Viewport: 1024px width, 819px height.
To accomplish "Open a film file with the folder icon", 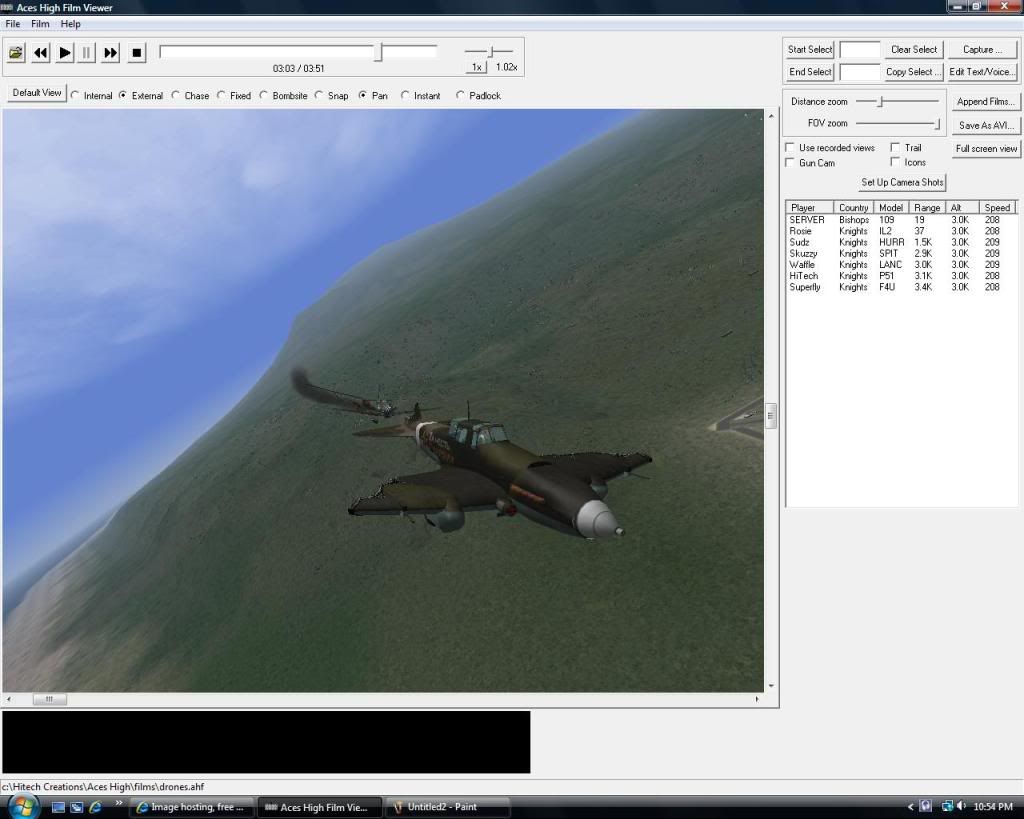I will coord(16,52).
